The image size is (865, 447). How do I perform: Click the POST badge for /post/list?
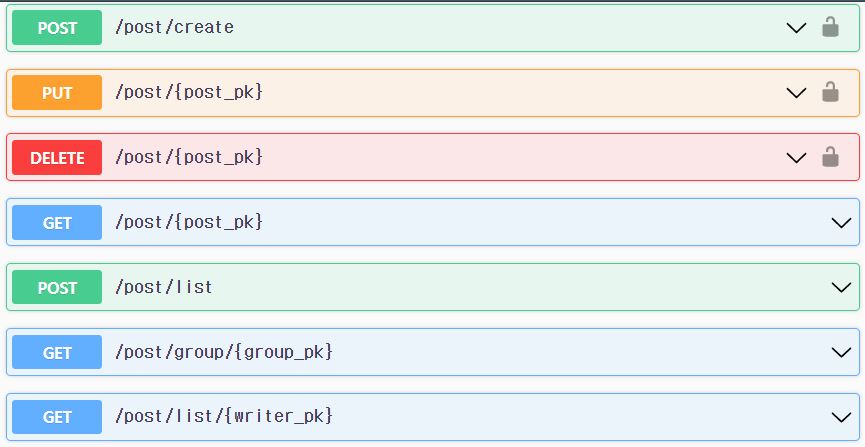(57, 287)
